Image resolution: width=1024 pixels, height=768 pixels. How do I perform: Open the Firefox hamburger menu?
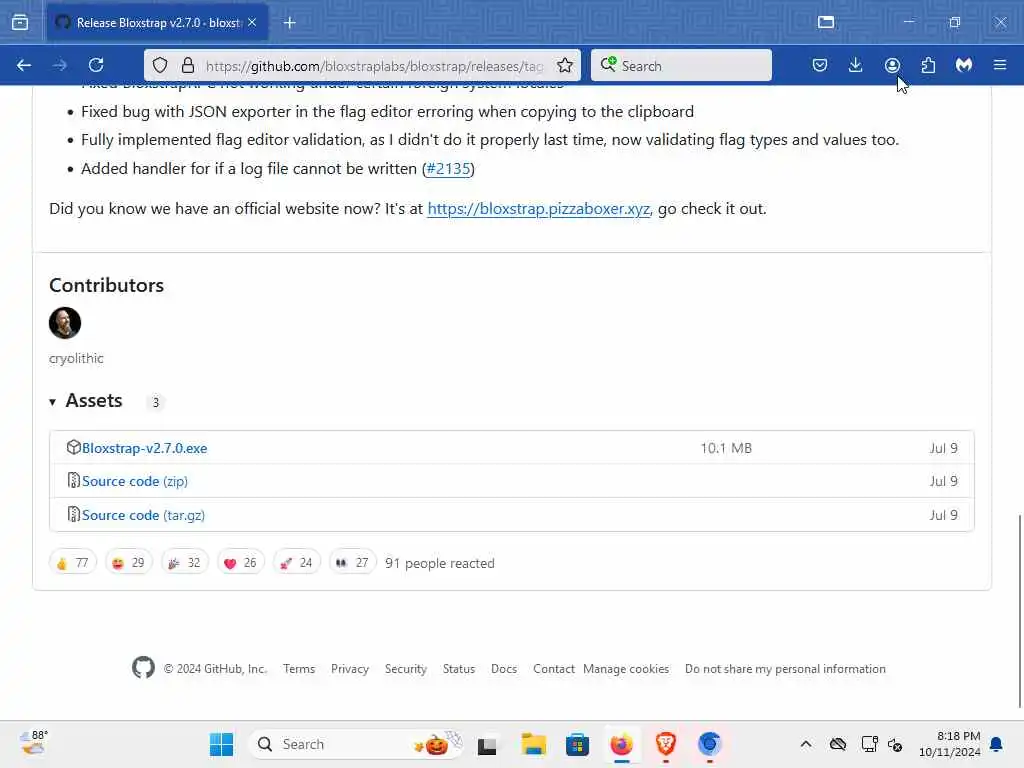click(1000, 65)
